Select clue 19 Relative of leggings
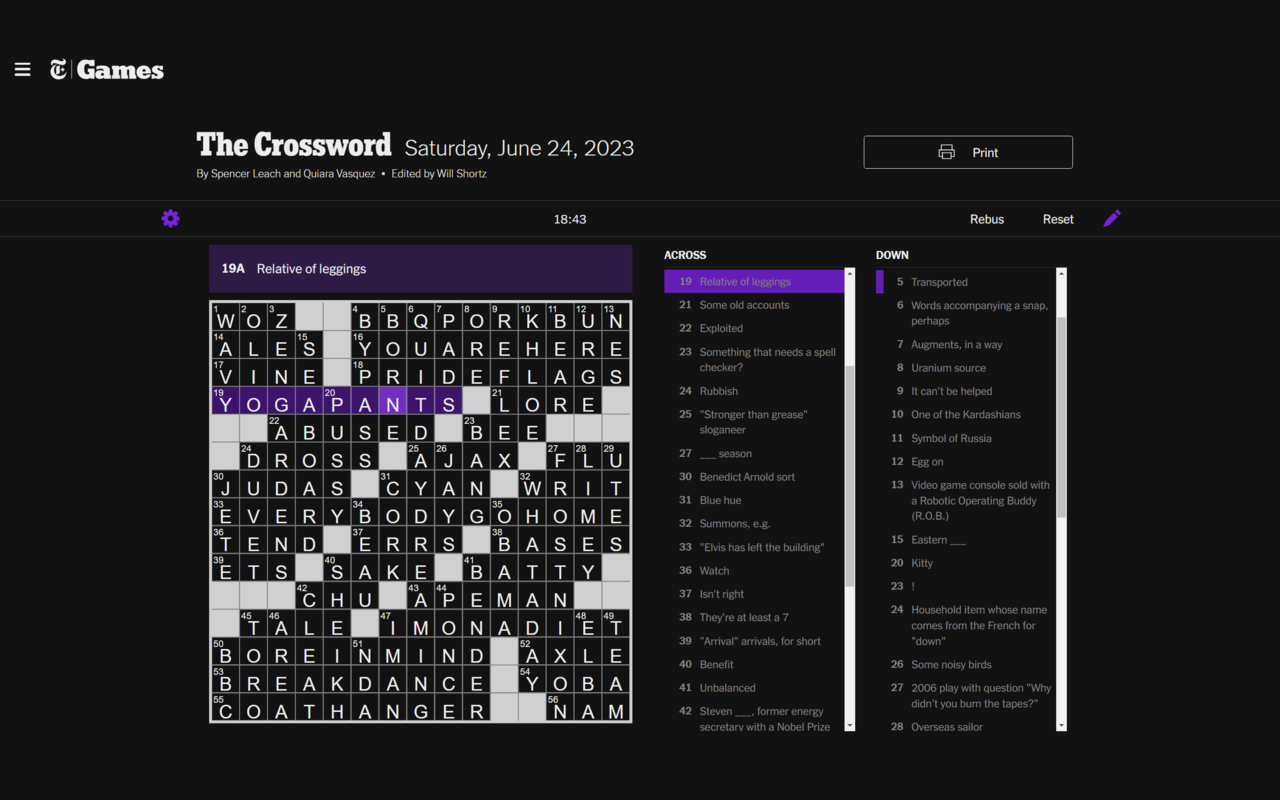The image size is (1280, 800). [x=754, y=281]
